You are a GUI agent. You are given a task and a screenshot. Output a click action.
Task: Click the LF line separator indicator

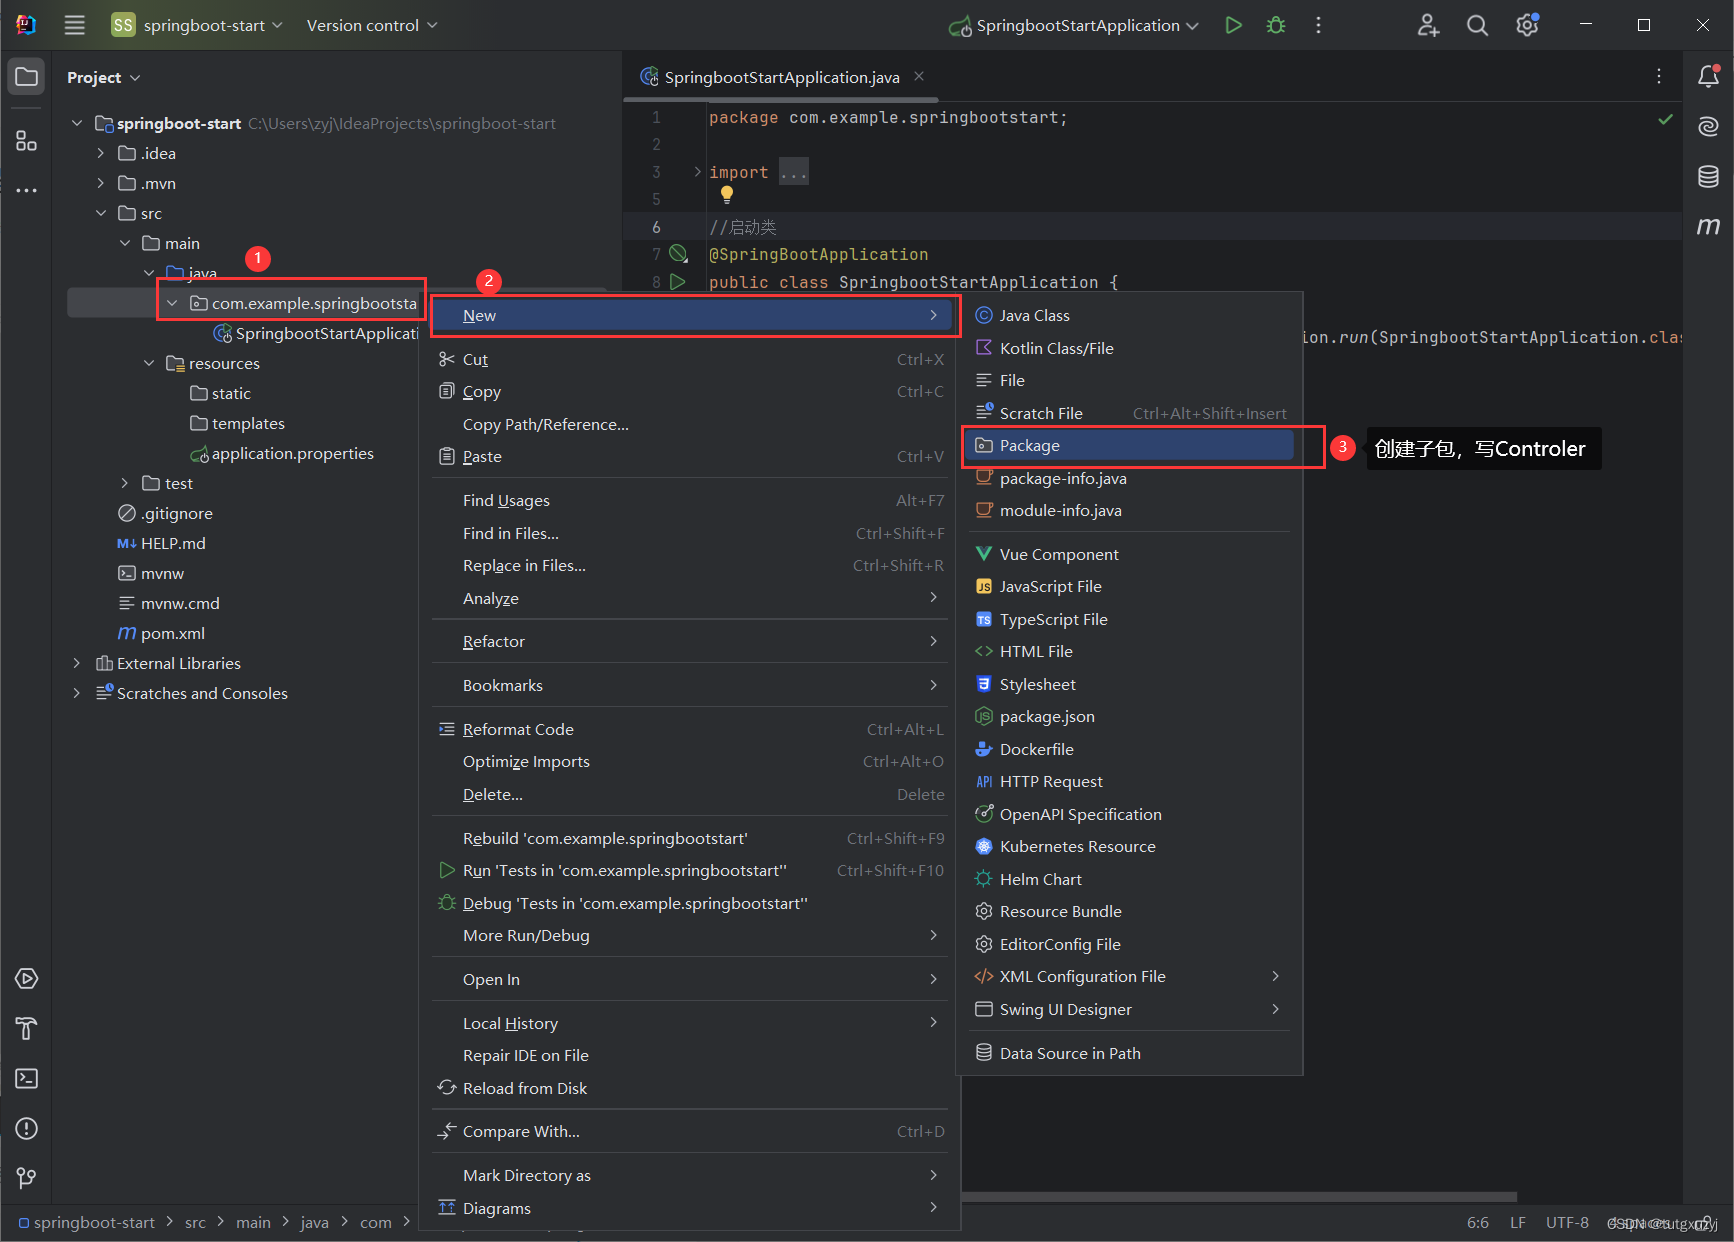click(x=1518, y=1222)
